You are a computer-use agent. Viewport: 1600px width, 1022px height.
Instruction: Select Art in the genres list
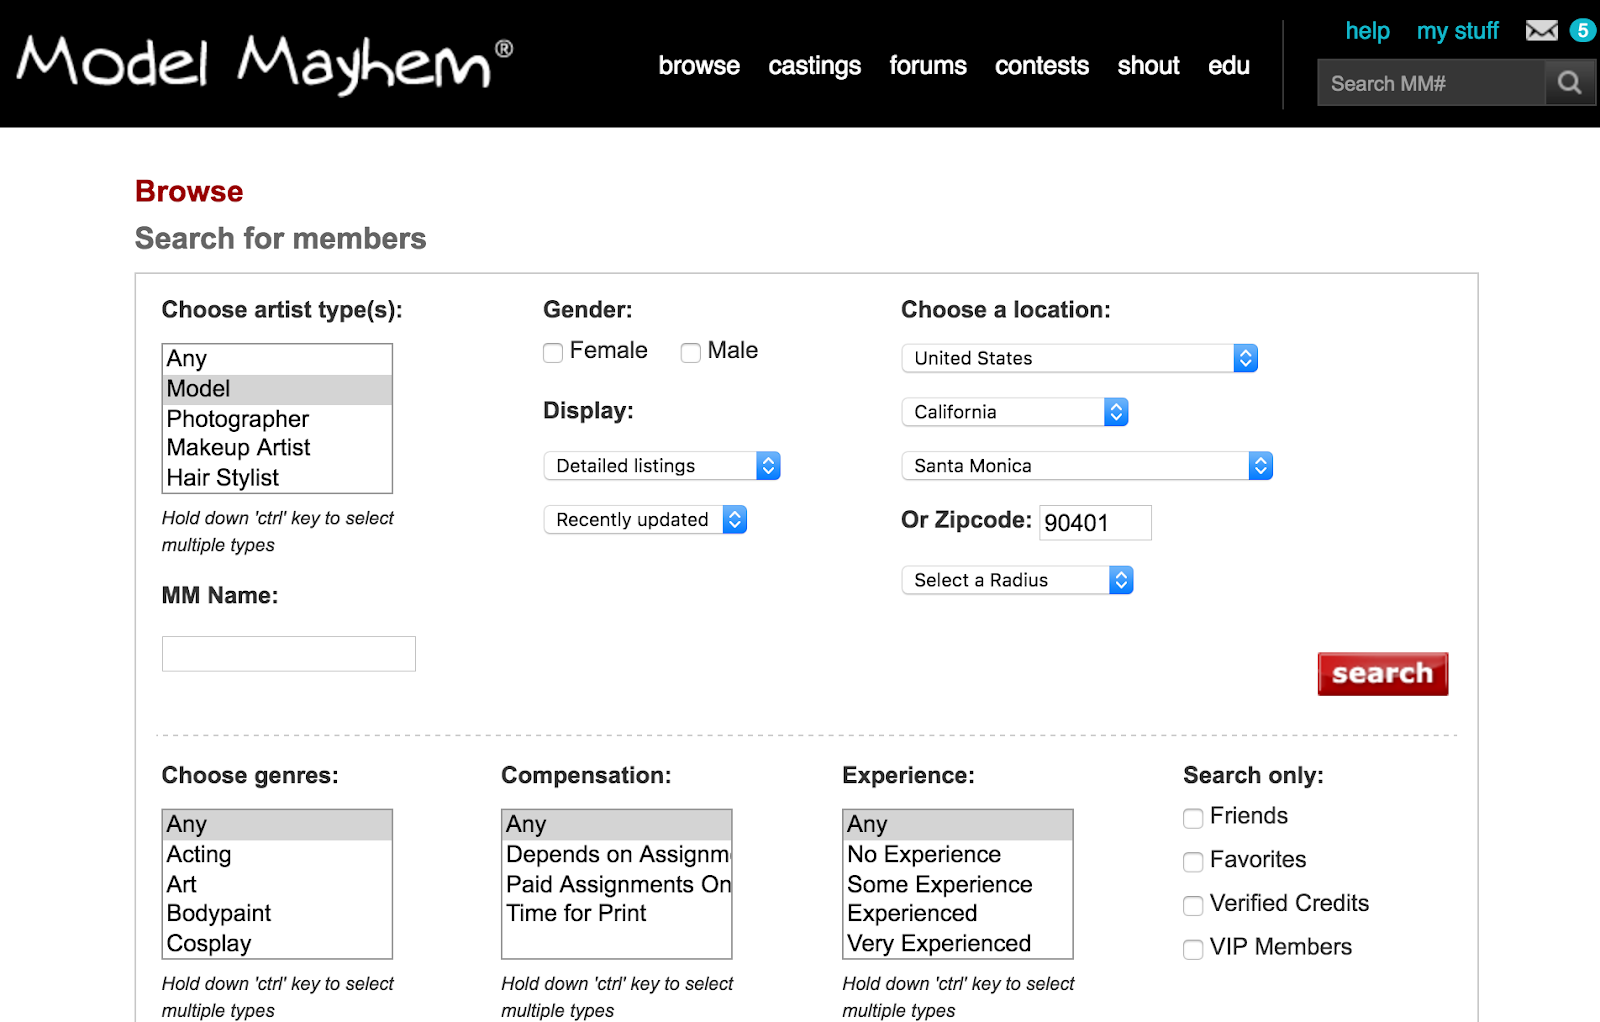coord(277,885)
